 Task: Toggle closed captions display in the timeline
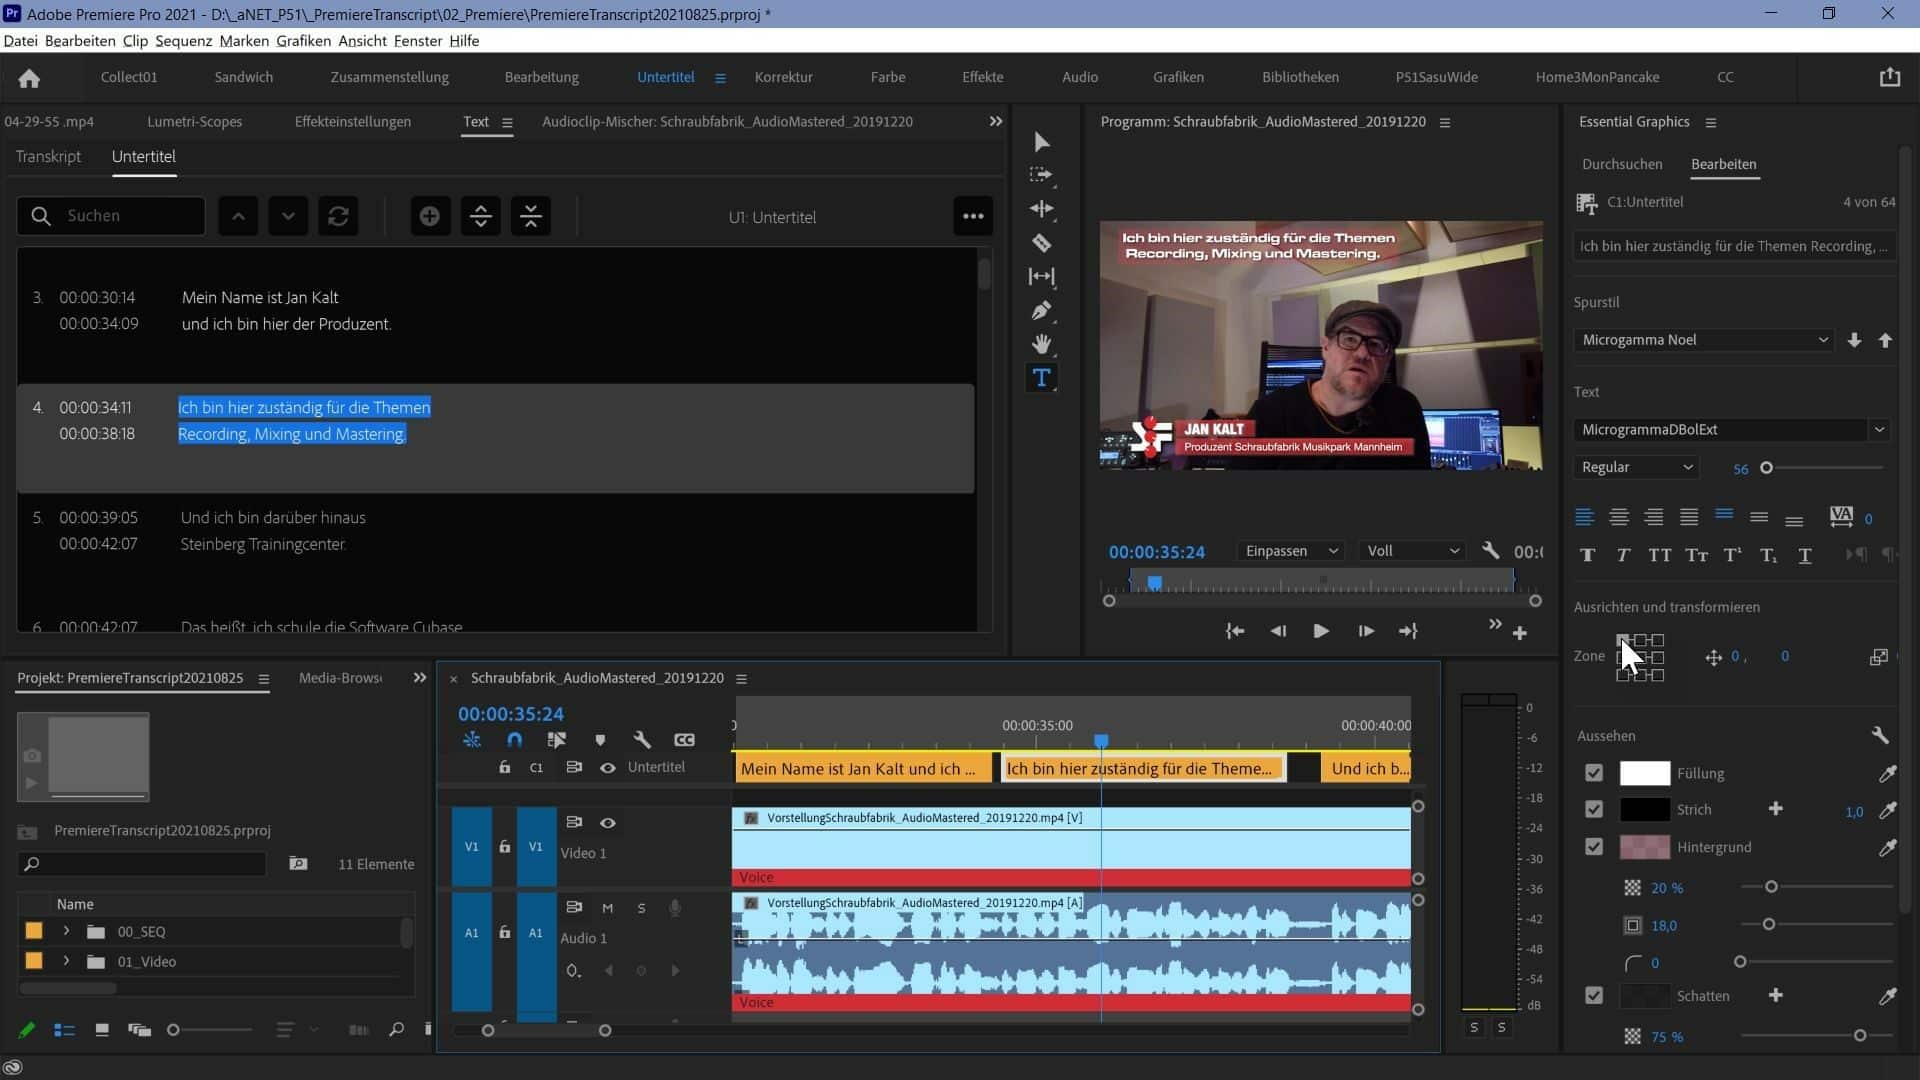point(685,740)
